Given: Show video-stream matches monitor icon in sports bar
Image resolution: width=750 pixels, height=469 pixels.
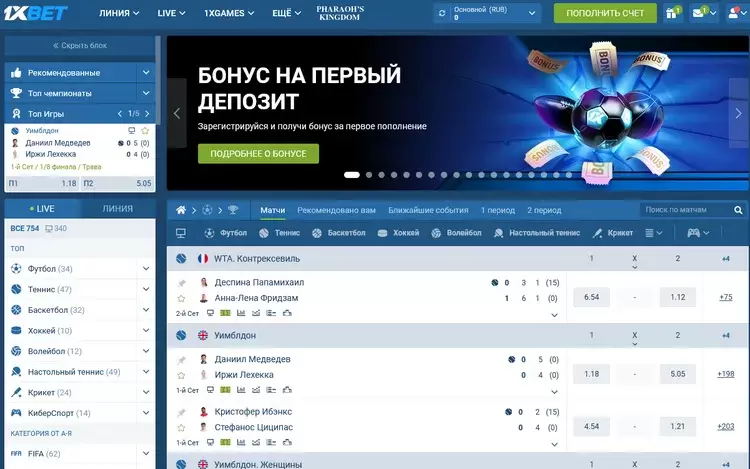Looking at the screenshot, I should [x=181, y=233].
